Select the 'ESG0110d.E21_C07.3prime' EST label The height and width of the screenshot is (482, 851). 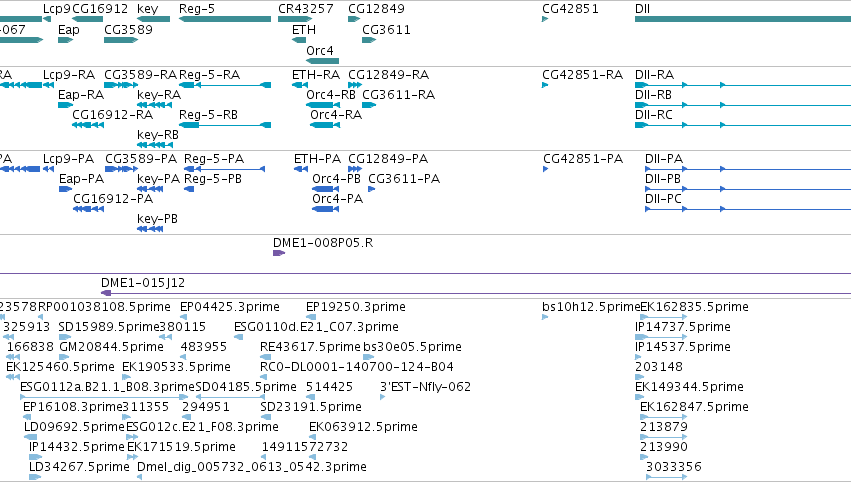click(316, 327)
